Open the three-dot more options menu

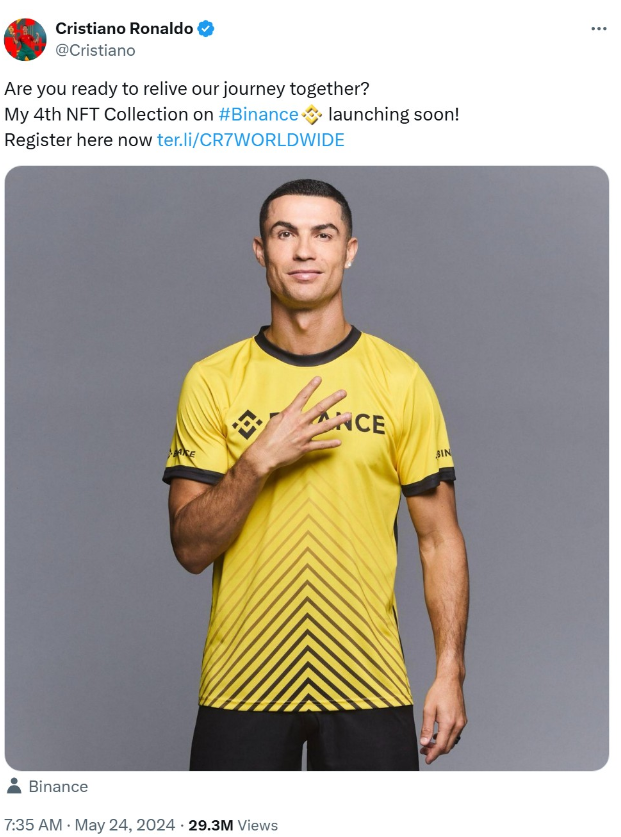[599, 28]
